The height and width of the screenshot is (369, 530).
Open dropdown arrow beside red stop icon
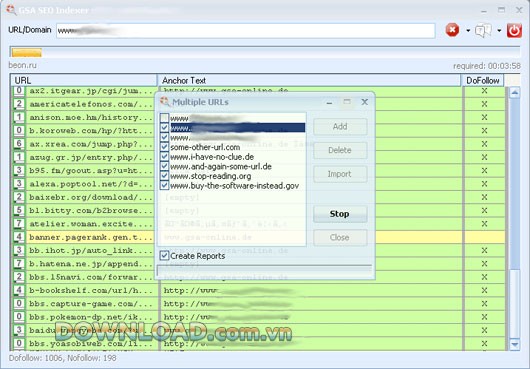[x=468, y=30]
